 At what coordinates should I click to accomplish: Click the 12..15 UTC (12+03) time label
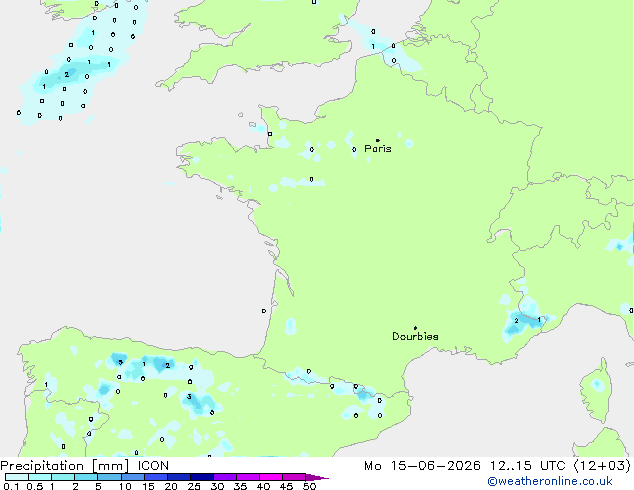[560, 466]
